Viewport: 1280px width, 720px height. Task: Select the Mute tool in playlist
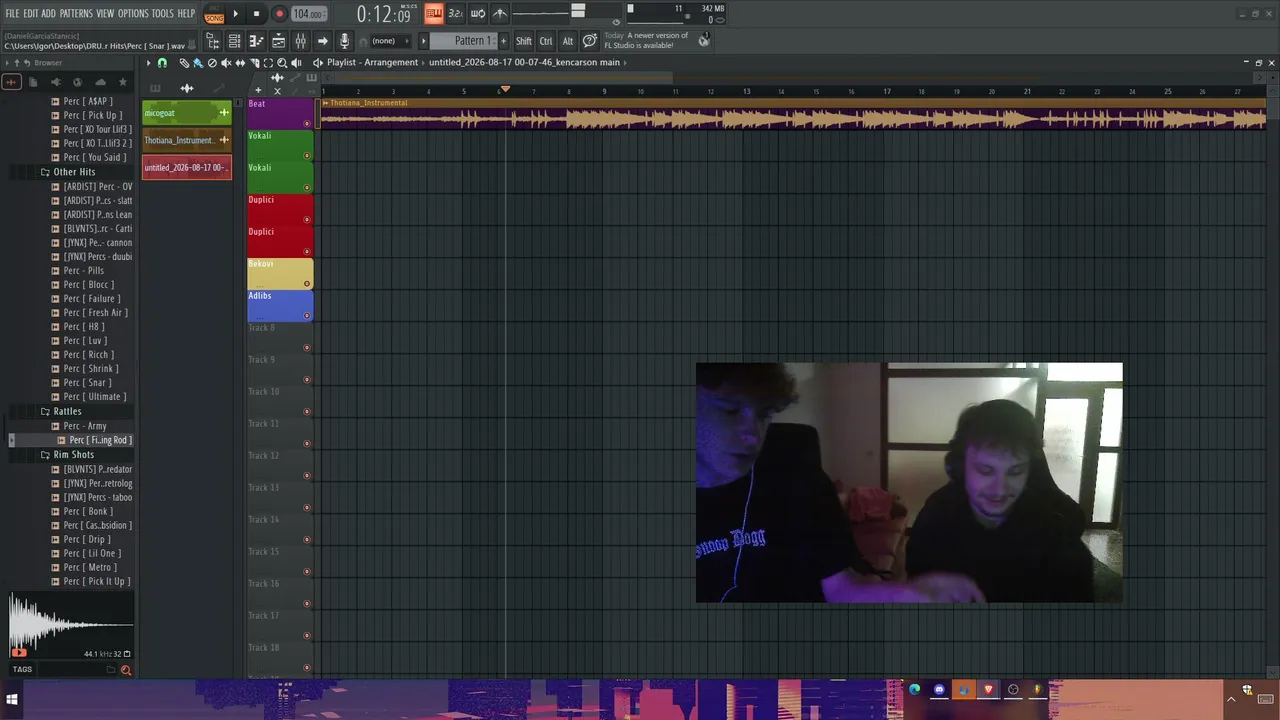pos(226,63)
